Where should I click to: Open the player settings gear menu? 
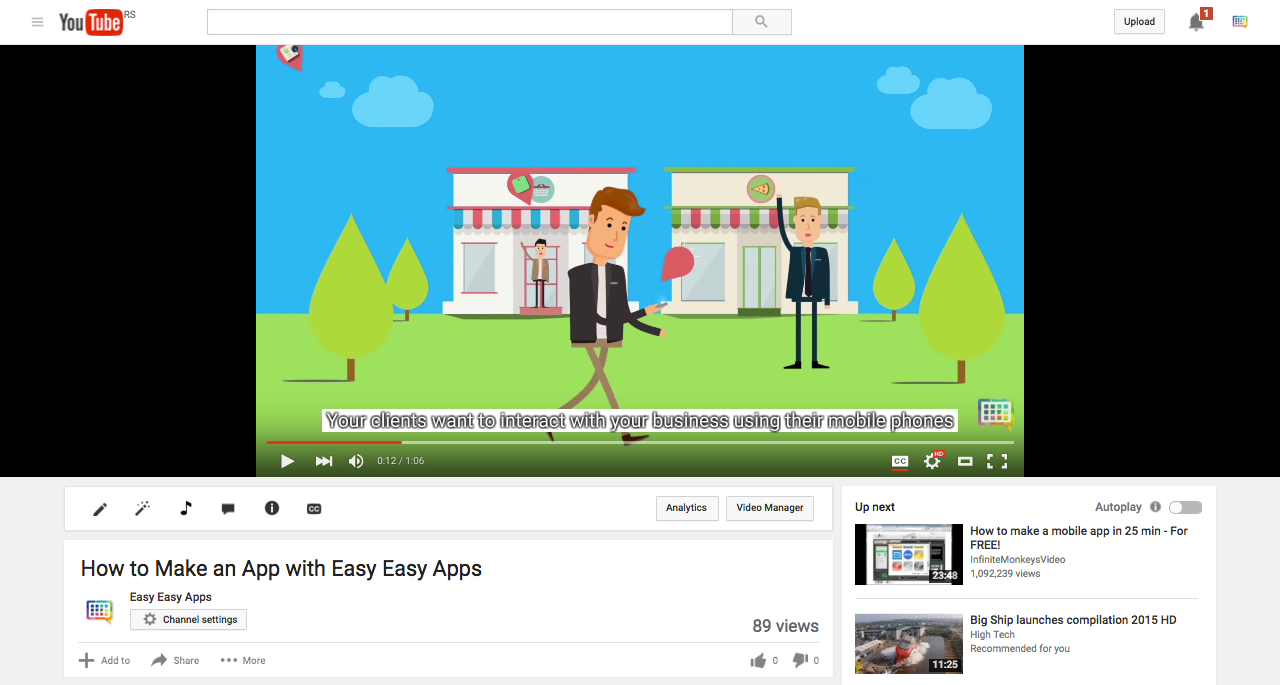pos(932,461)
